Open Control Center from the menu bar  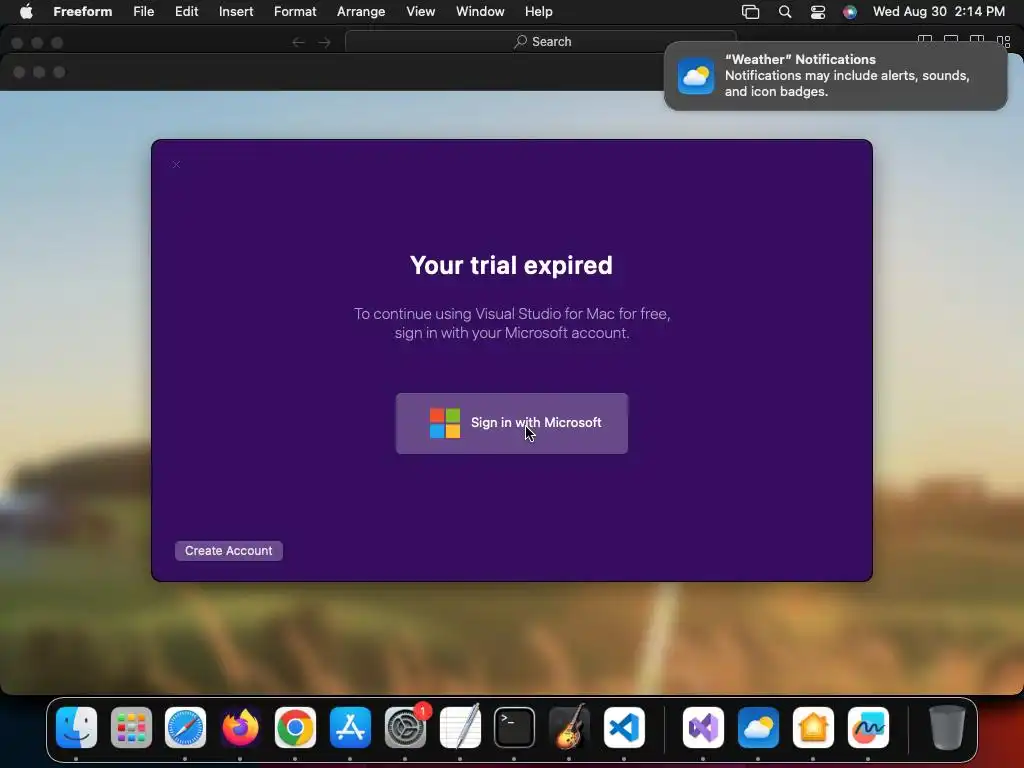818,12
